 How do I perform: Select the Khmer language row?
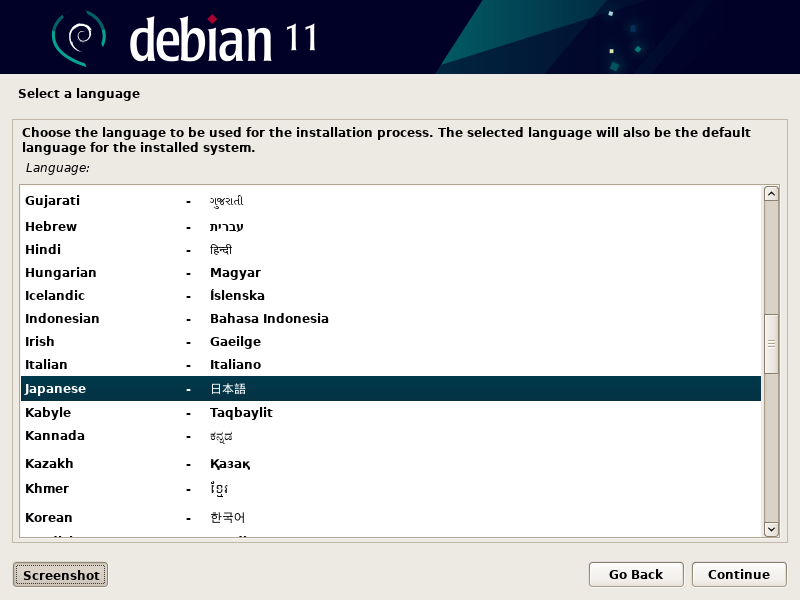pos(391,489)
